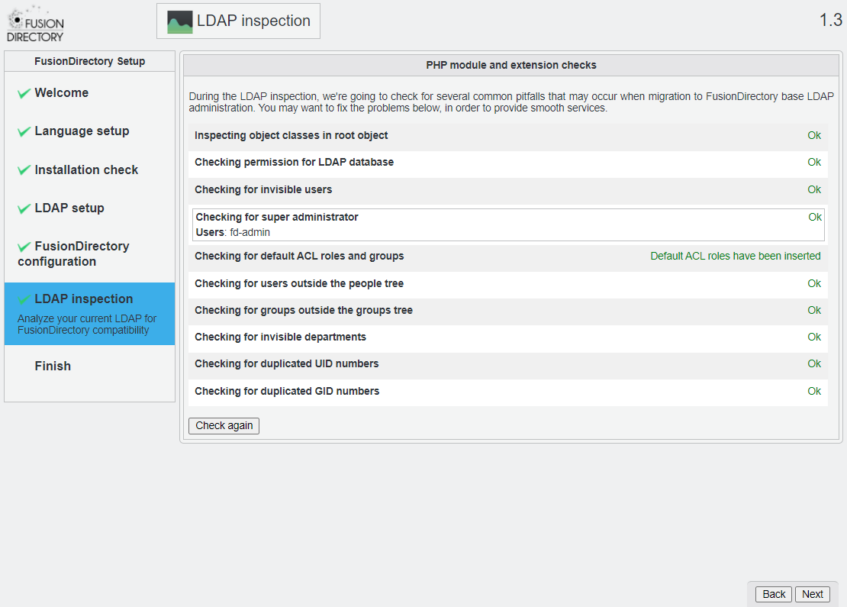847x607 pixels.
Task: Click the checkmark in the LDAP inspection step
Action: (24, 299)
